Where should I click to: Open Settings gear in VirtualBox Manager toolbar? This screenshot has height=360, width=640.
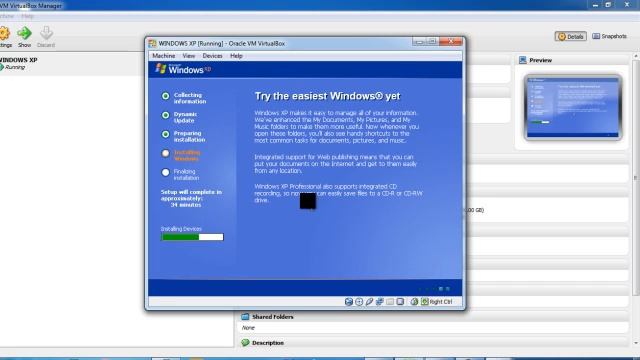coord(4,37)
